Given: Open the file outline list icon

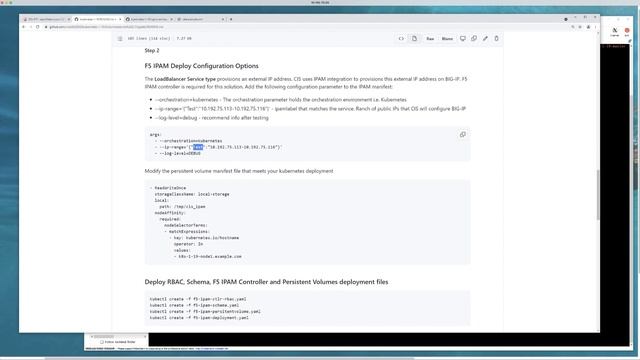Looking at the screenshot, I should (x=120, y=38).
